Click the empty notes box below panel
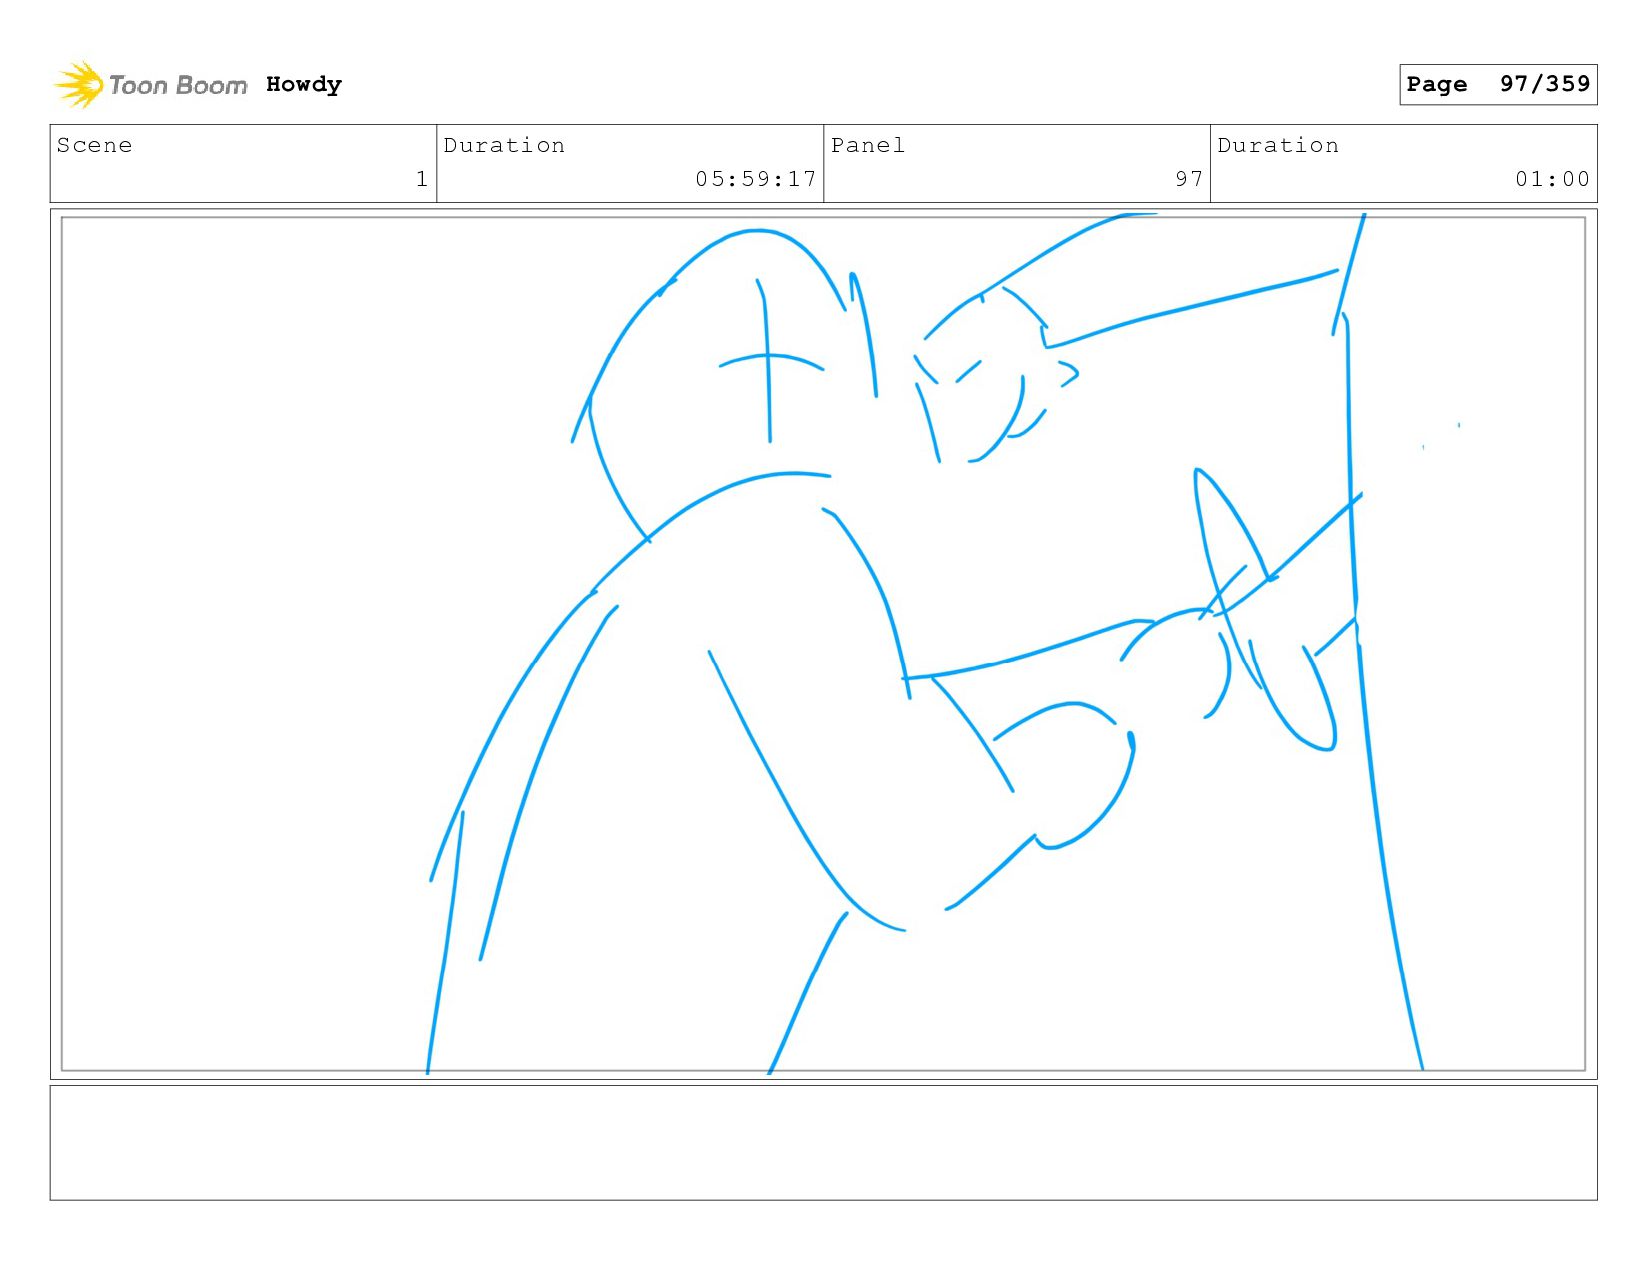 (x=823, y=1143)
